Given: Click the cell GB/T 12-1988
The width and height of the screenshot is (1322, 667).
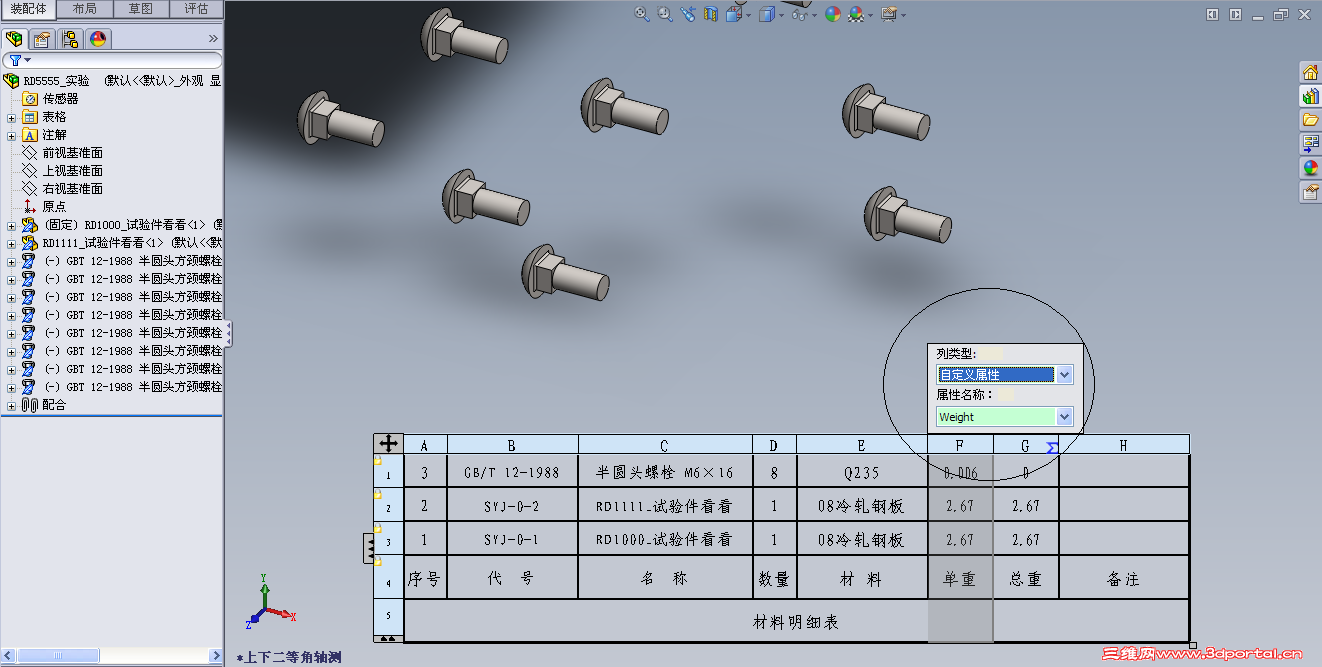Looking at the screenshot, I should click(x=512, y=472).
